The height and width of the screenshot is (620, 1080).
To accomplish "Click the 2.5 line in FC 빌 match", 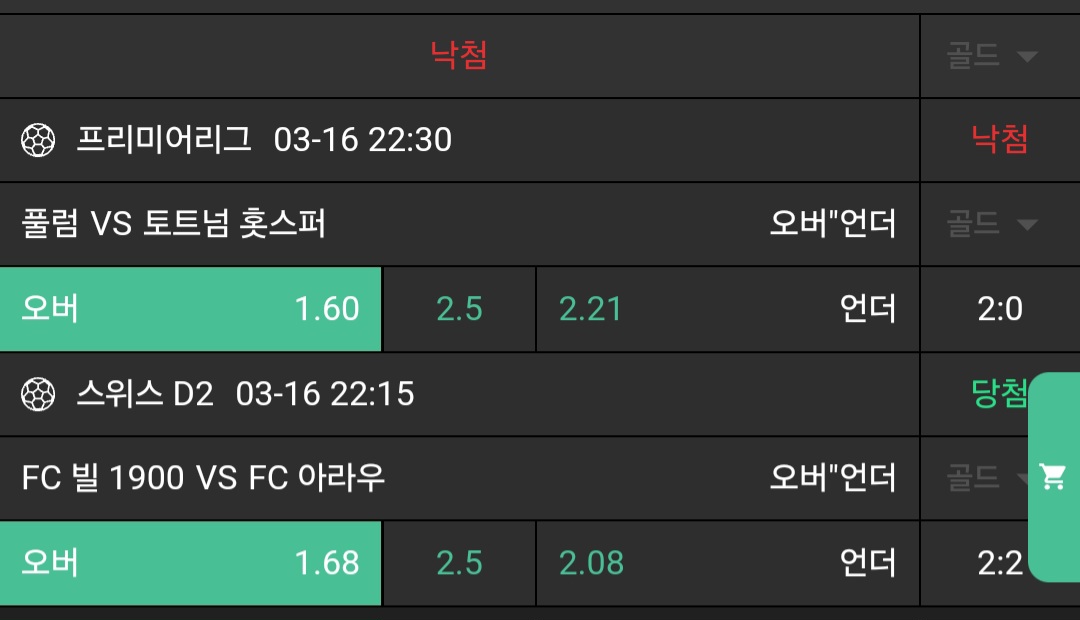I will tap(459, 563).
